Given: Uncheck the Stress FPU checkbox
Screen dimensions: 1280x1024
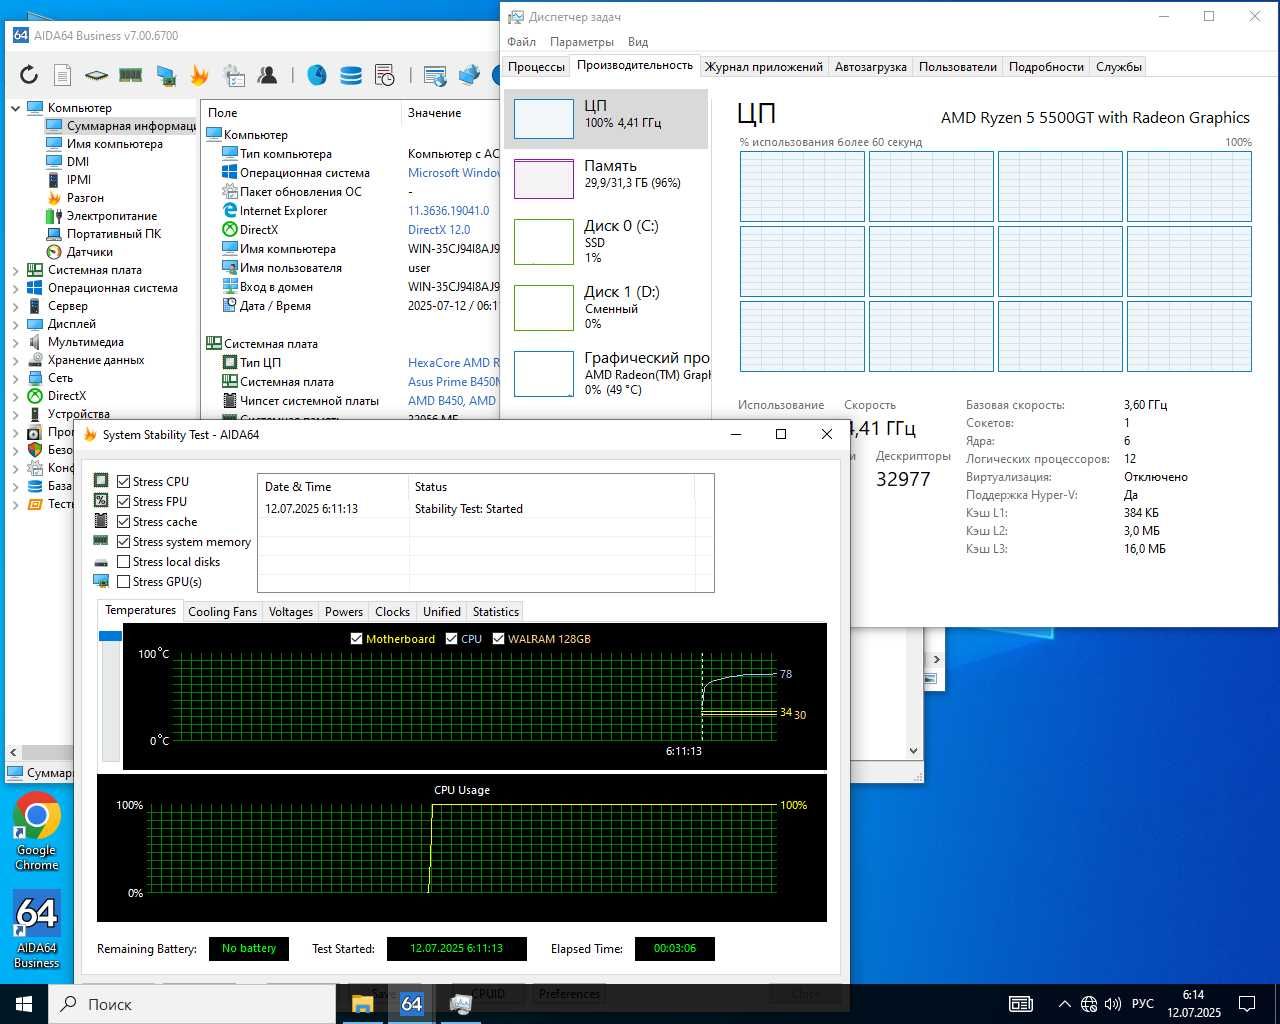Looking at the screenshot, I should [124, 502].
